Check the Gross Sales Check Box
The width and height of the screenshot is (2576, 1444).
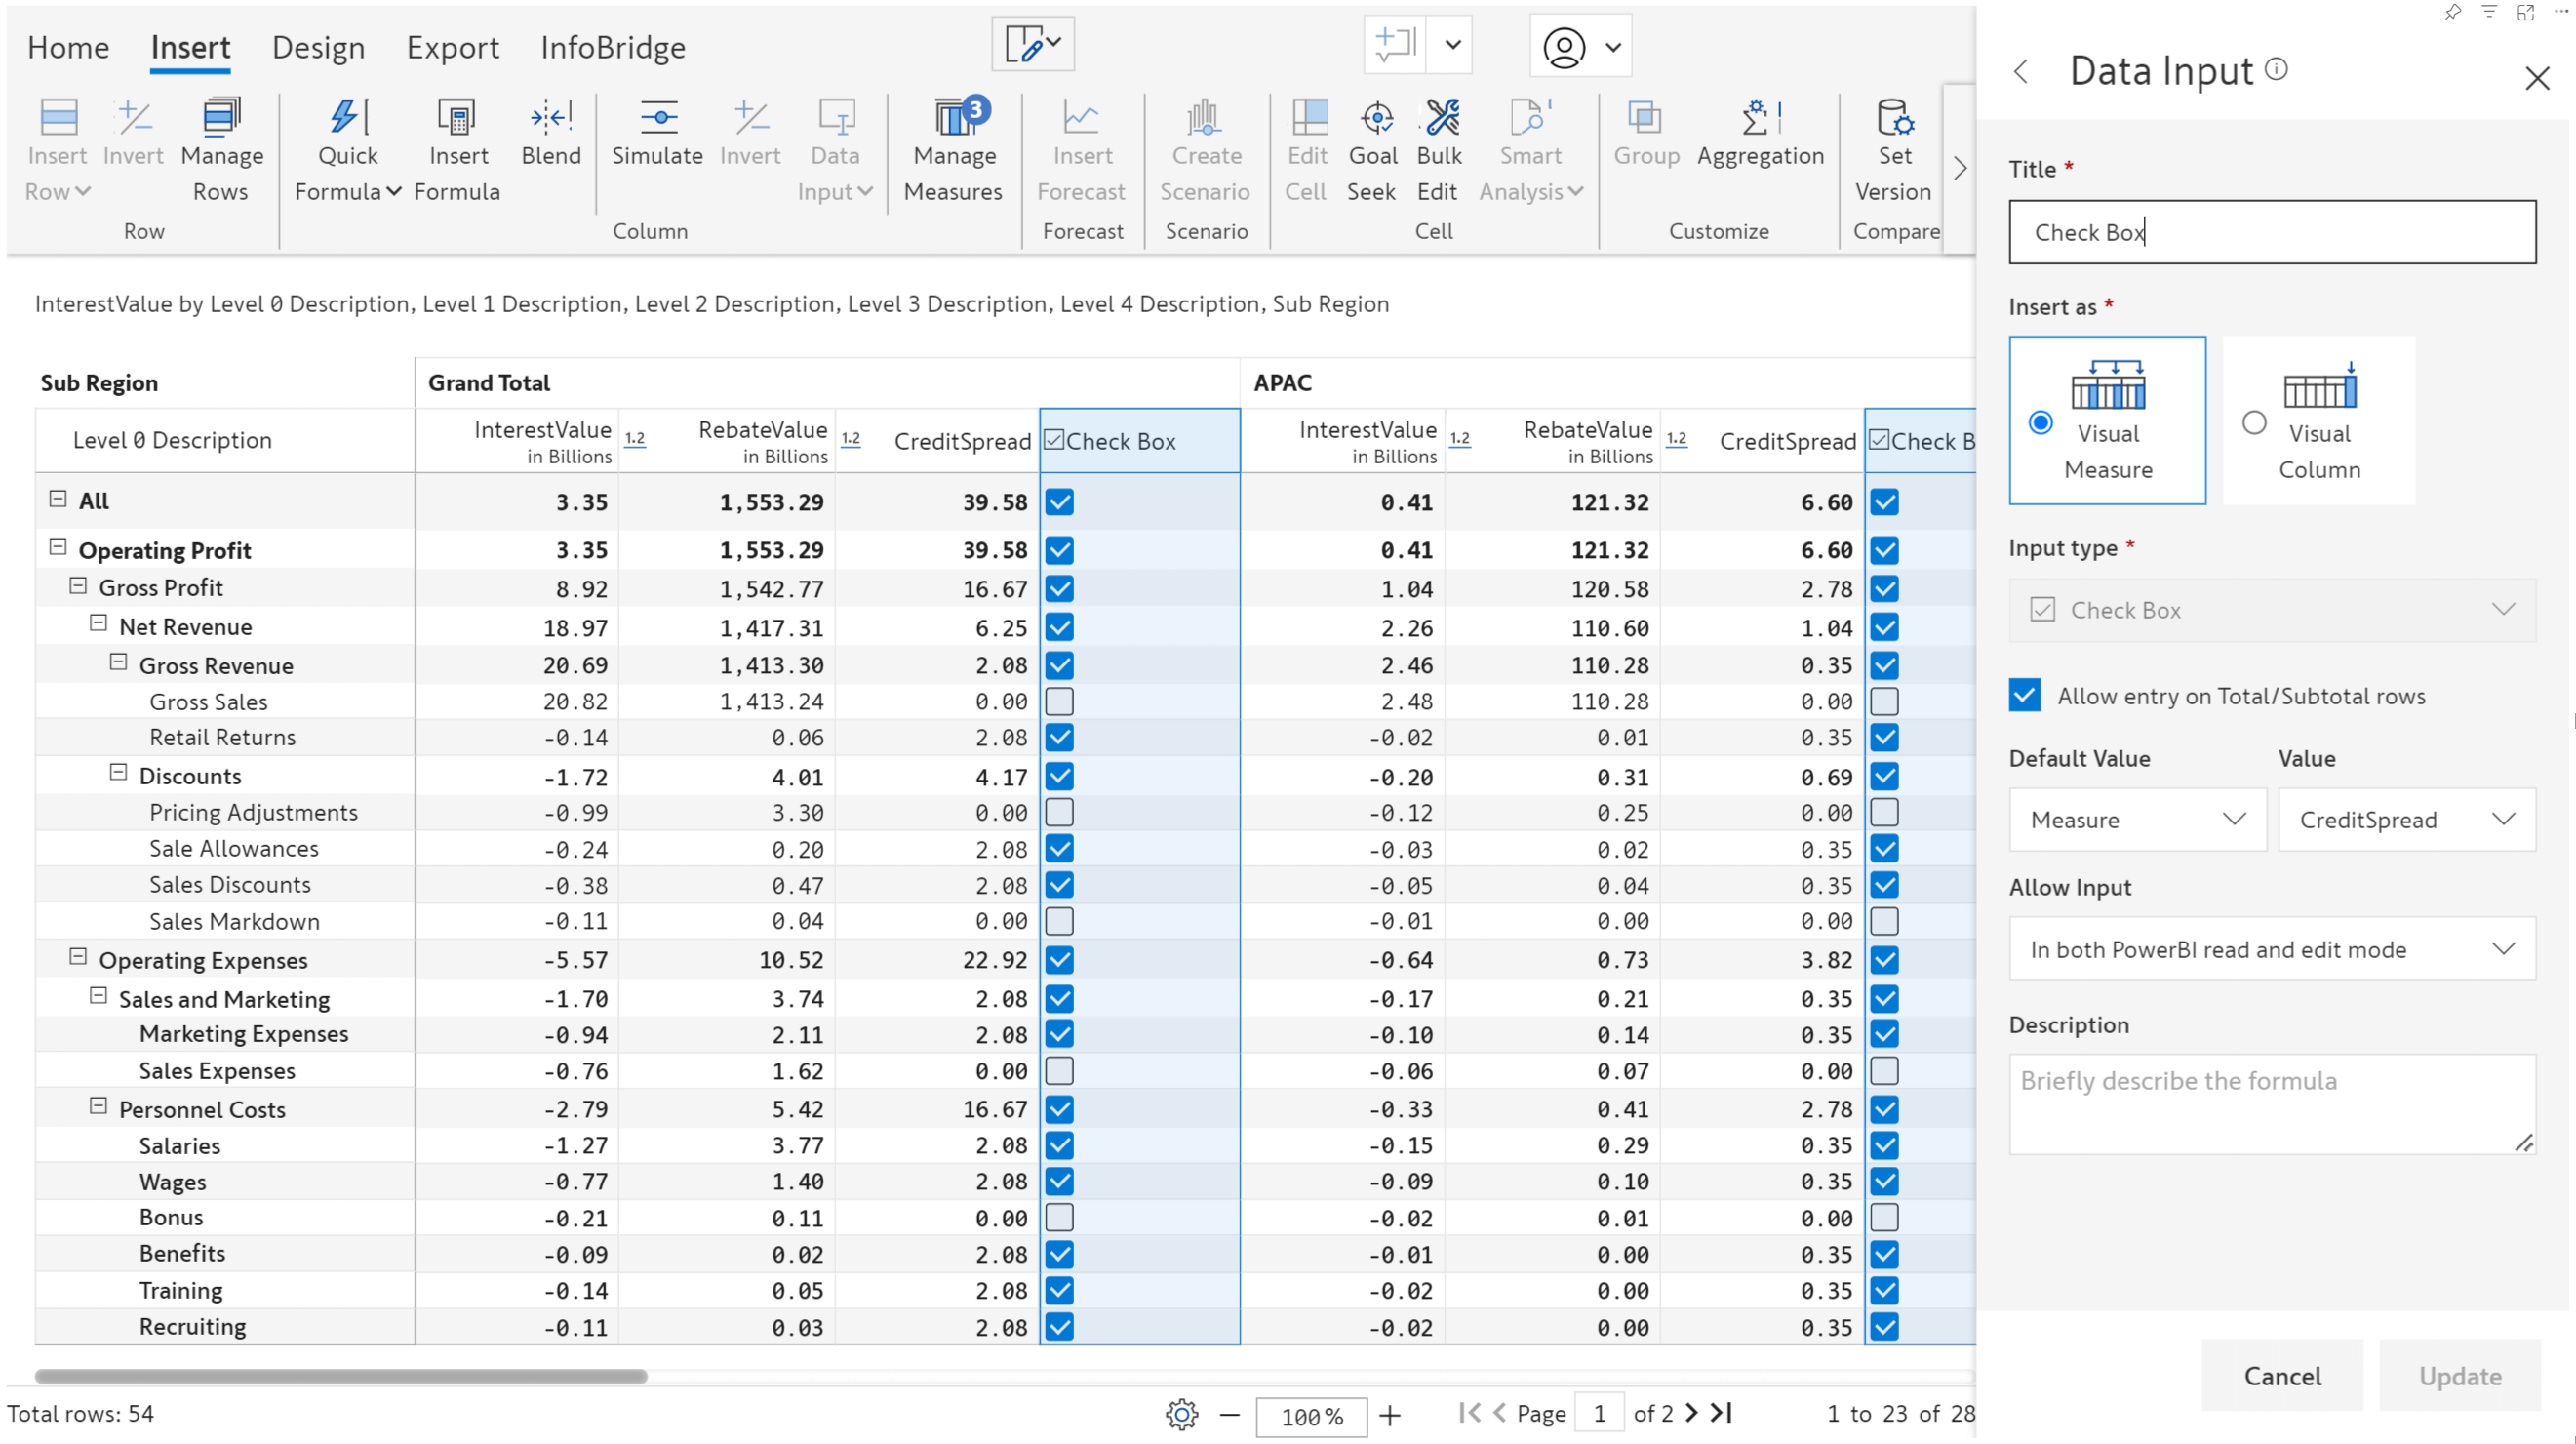[x=1058, y=701]
